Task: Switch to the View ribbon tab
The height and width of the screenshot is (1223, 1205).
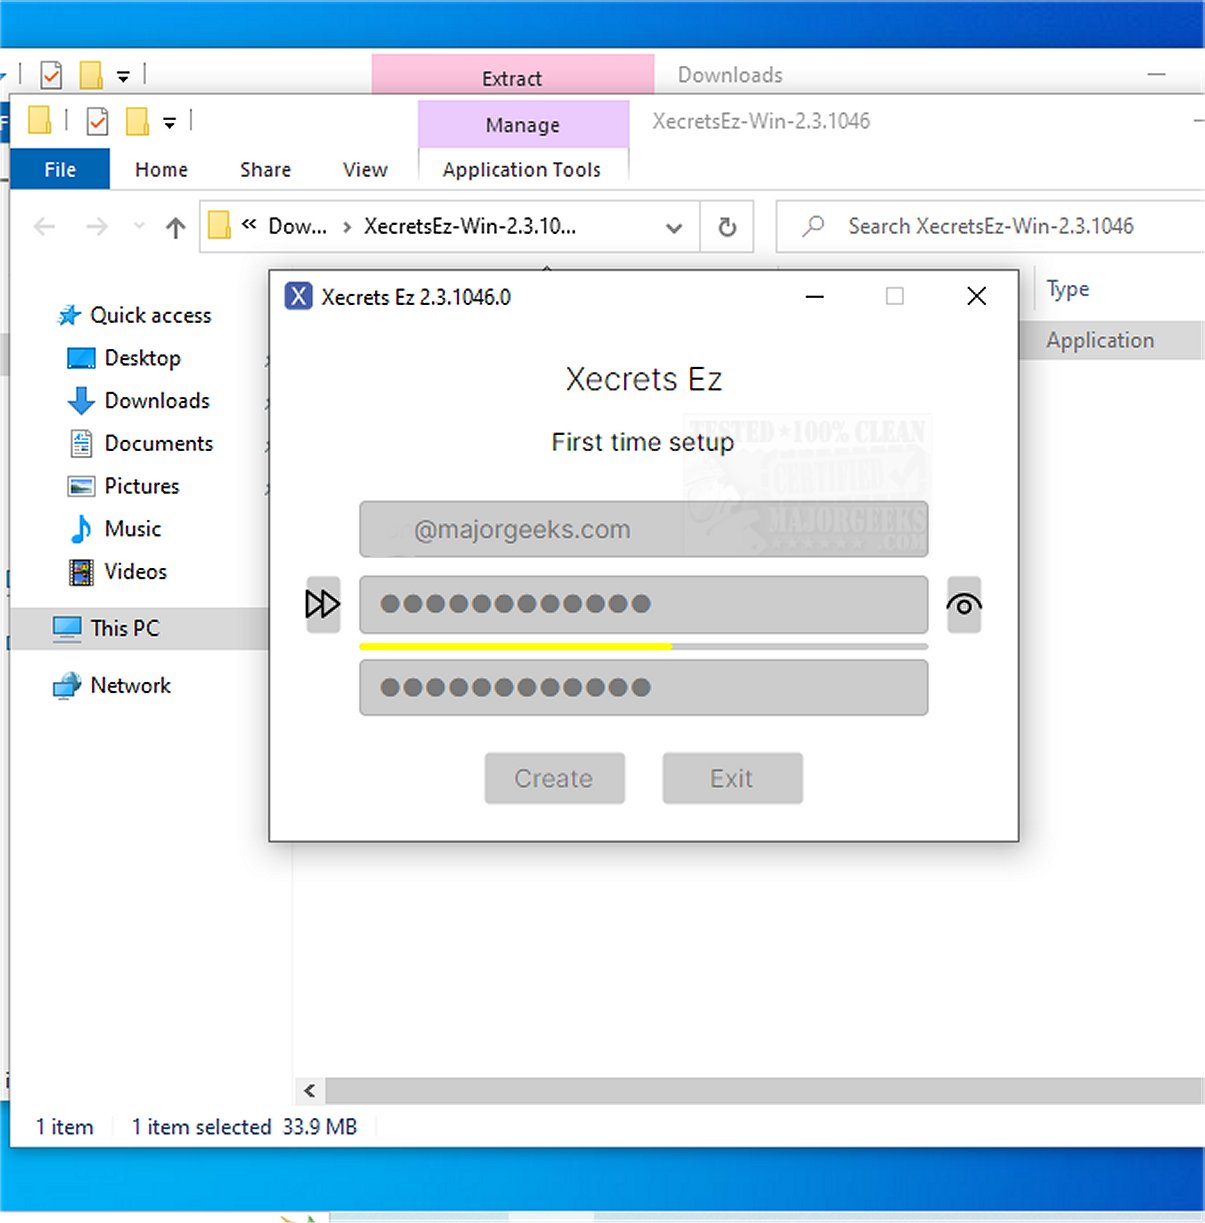Action: click(364, 169)
